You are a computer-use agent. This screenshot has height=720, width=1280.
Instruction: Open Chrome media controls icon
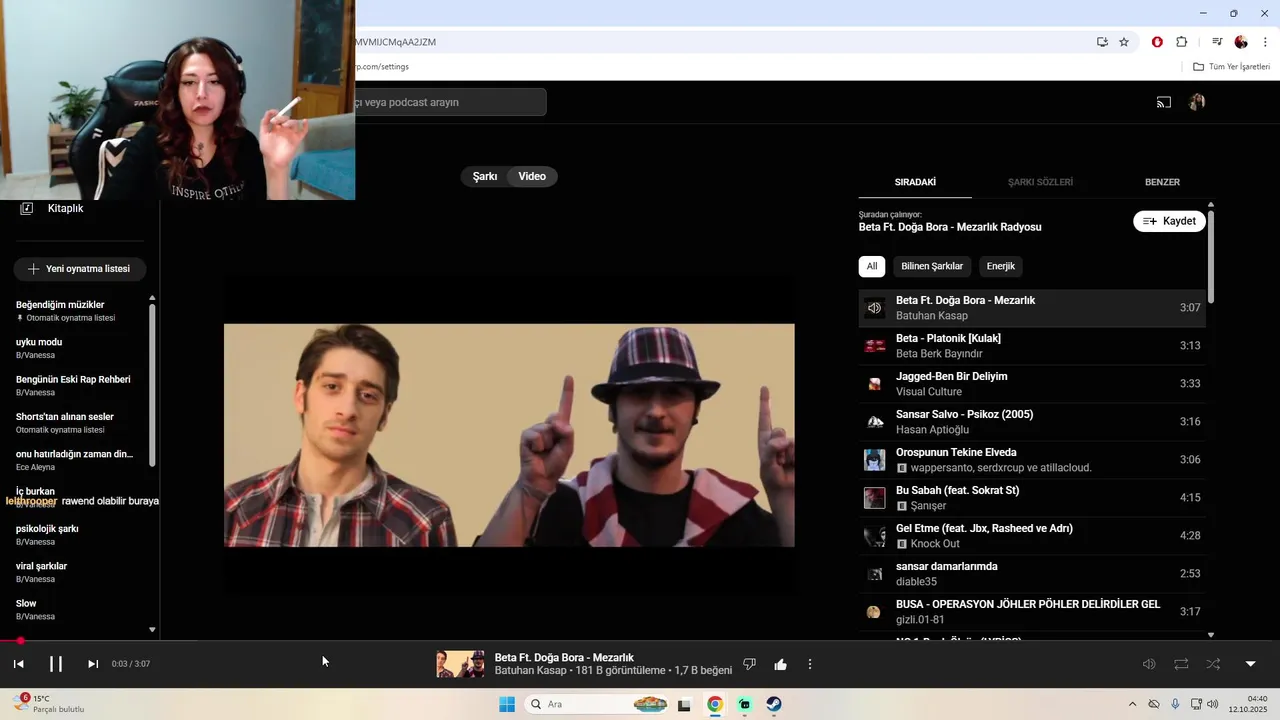tap(1217, 42)
